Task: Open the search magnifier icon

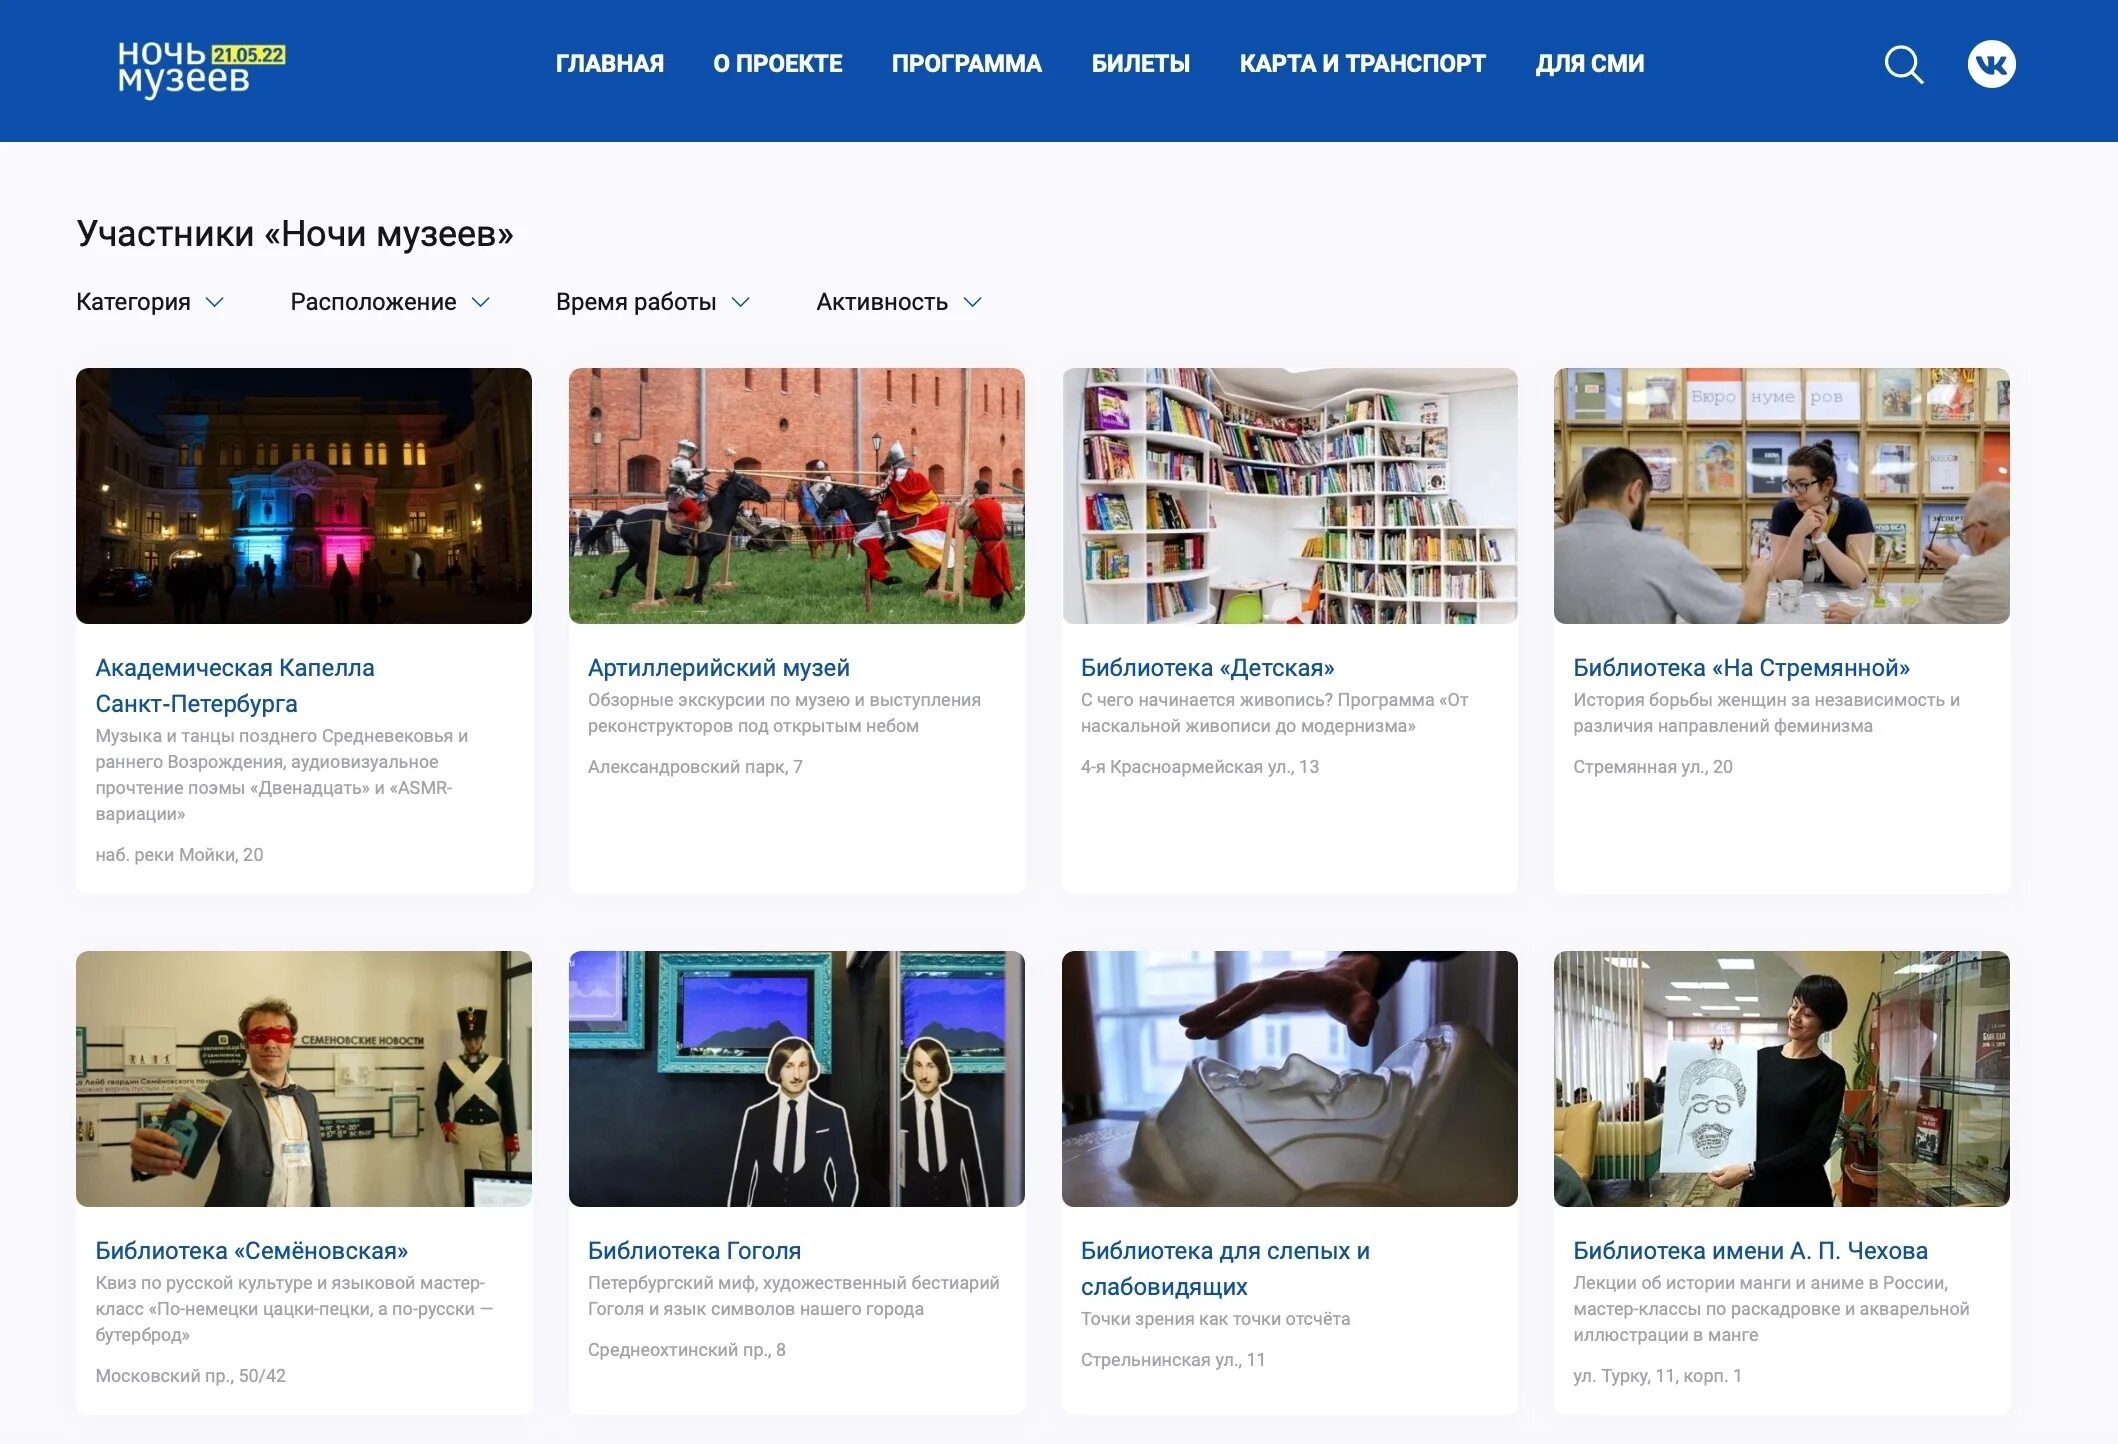Action: [1903, 65]
